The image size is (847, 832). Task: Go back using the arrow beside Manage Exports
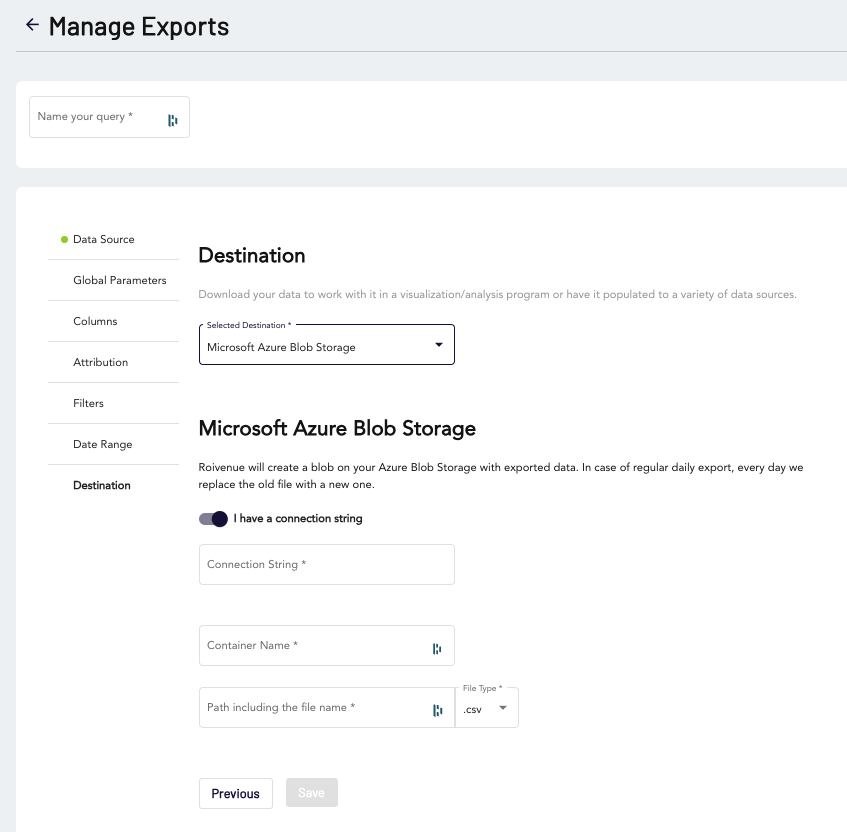click(32, 25)
